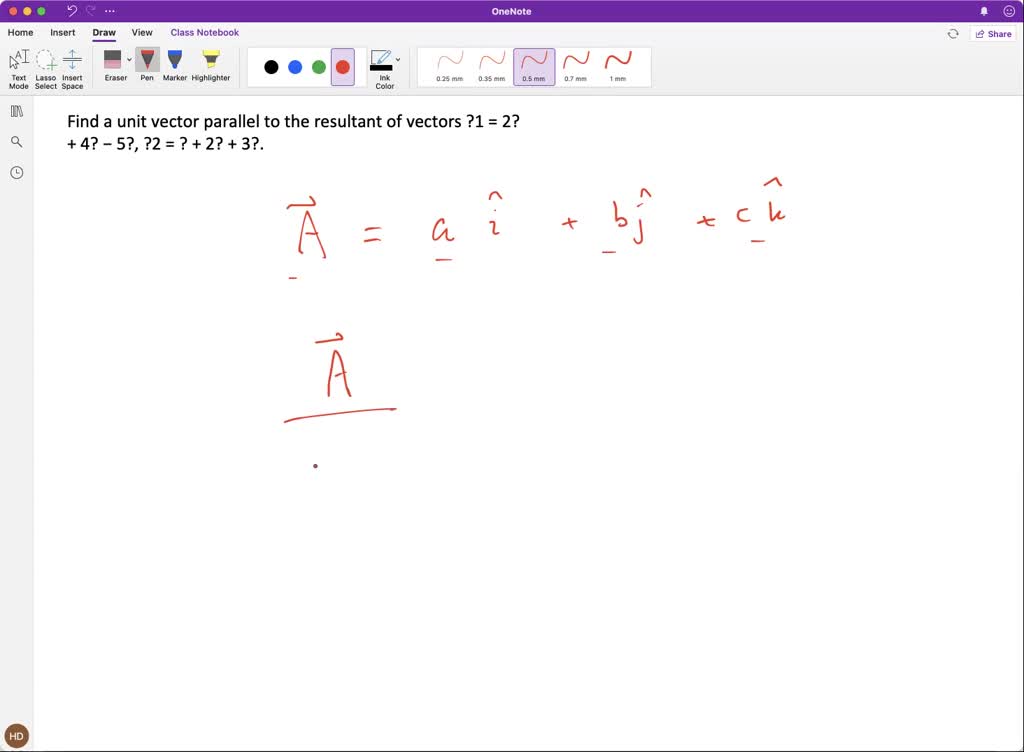
Task: Switch to Text Mode
Action: tap(18, 65)
